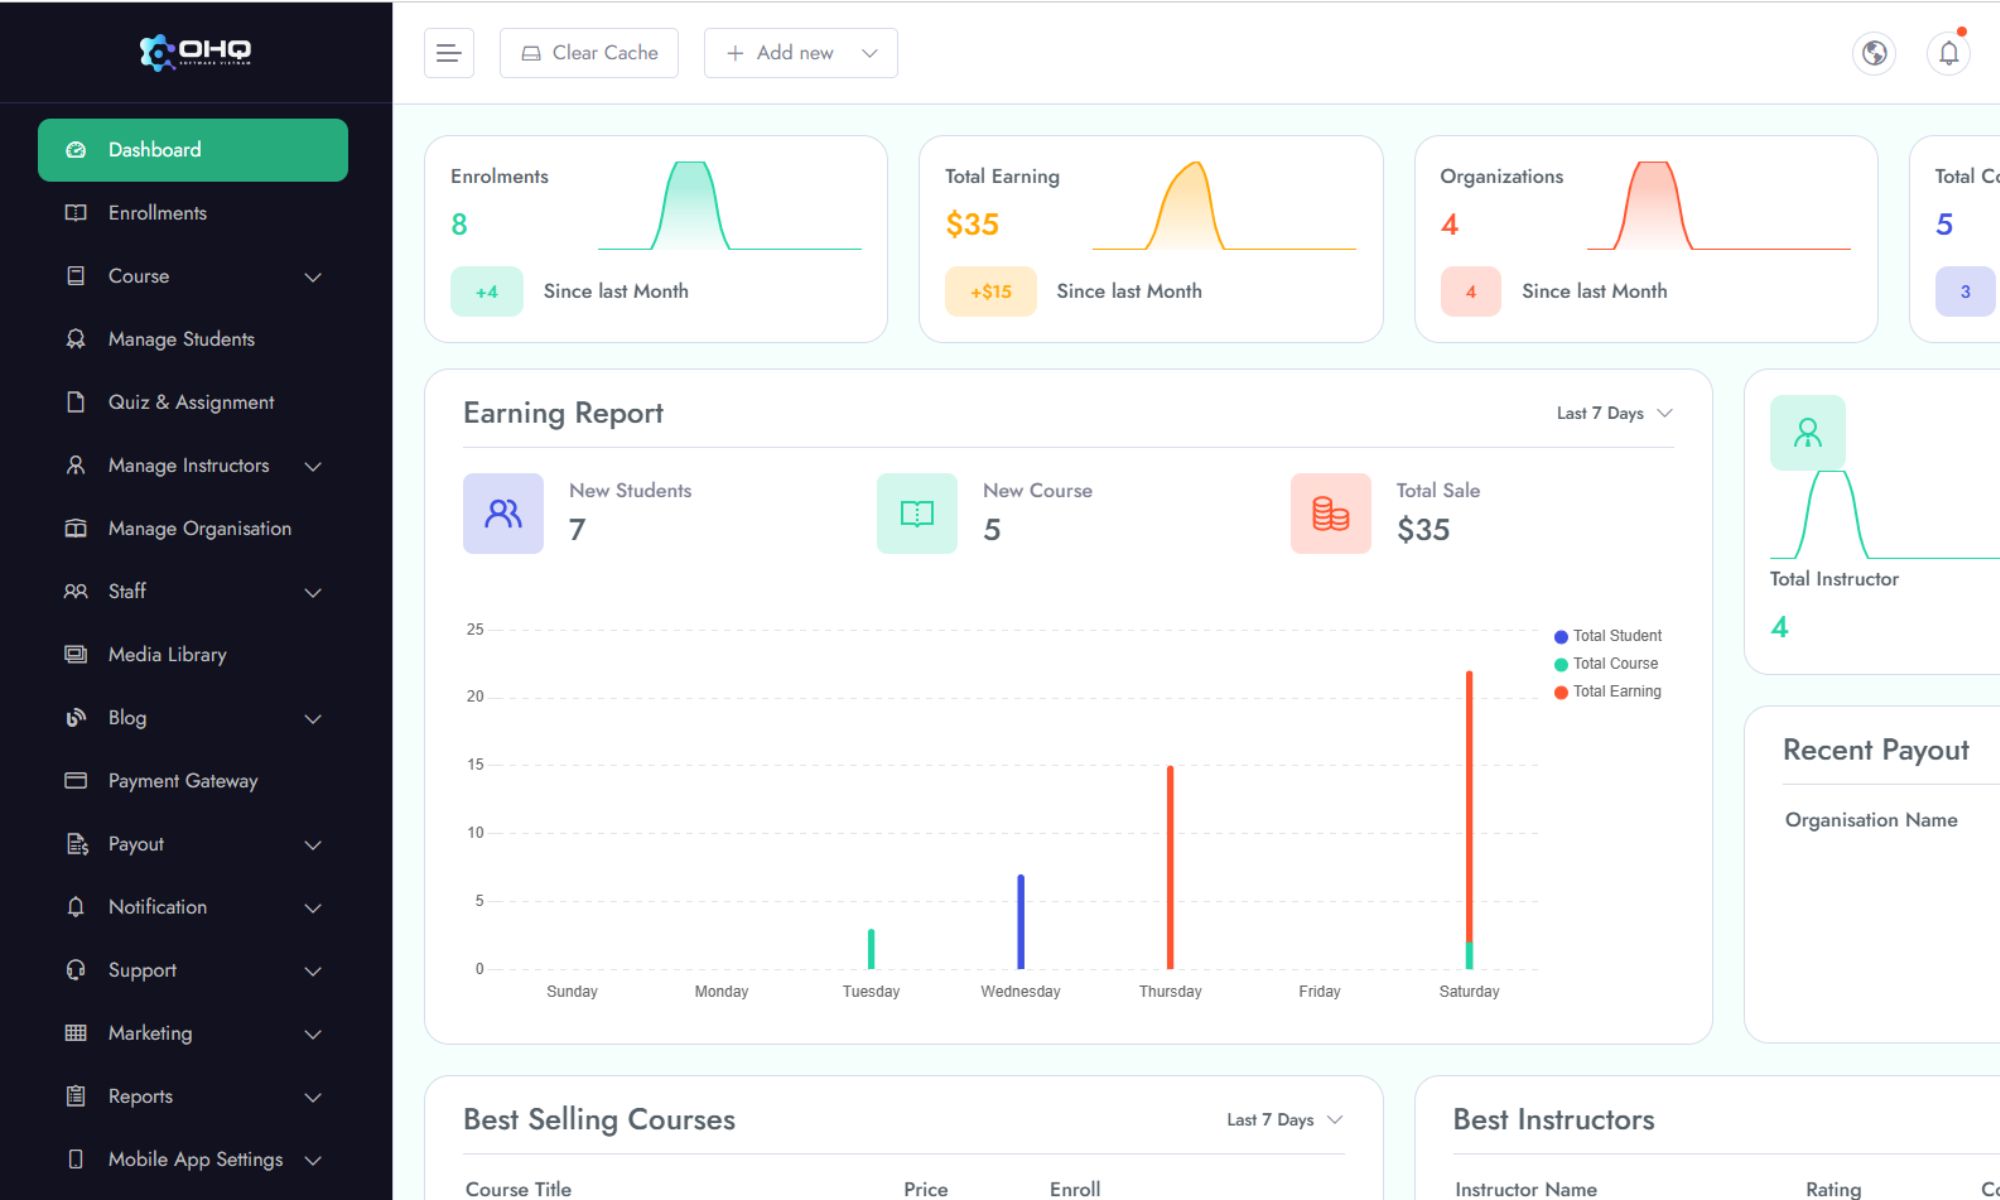Expand the Reports submenu chevron
This screenshot has width=2000, height=1200.
313,1097
